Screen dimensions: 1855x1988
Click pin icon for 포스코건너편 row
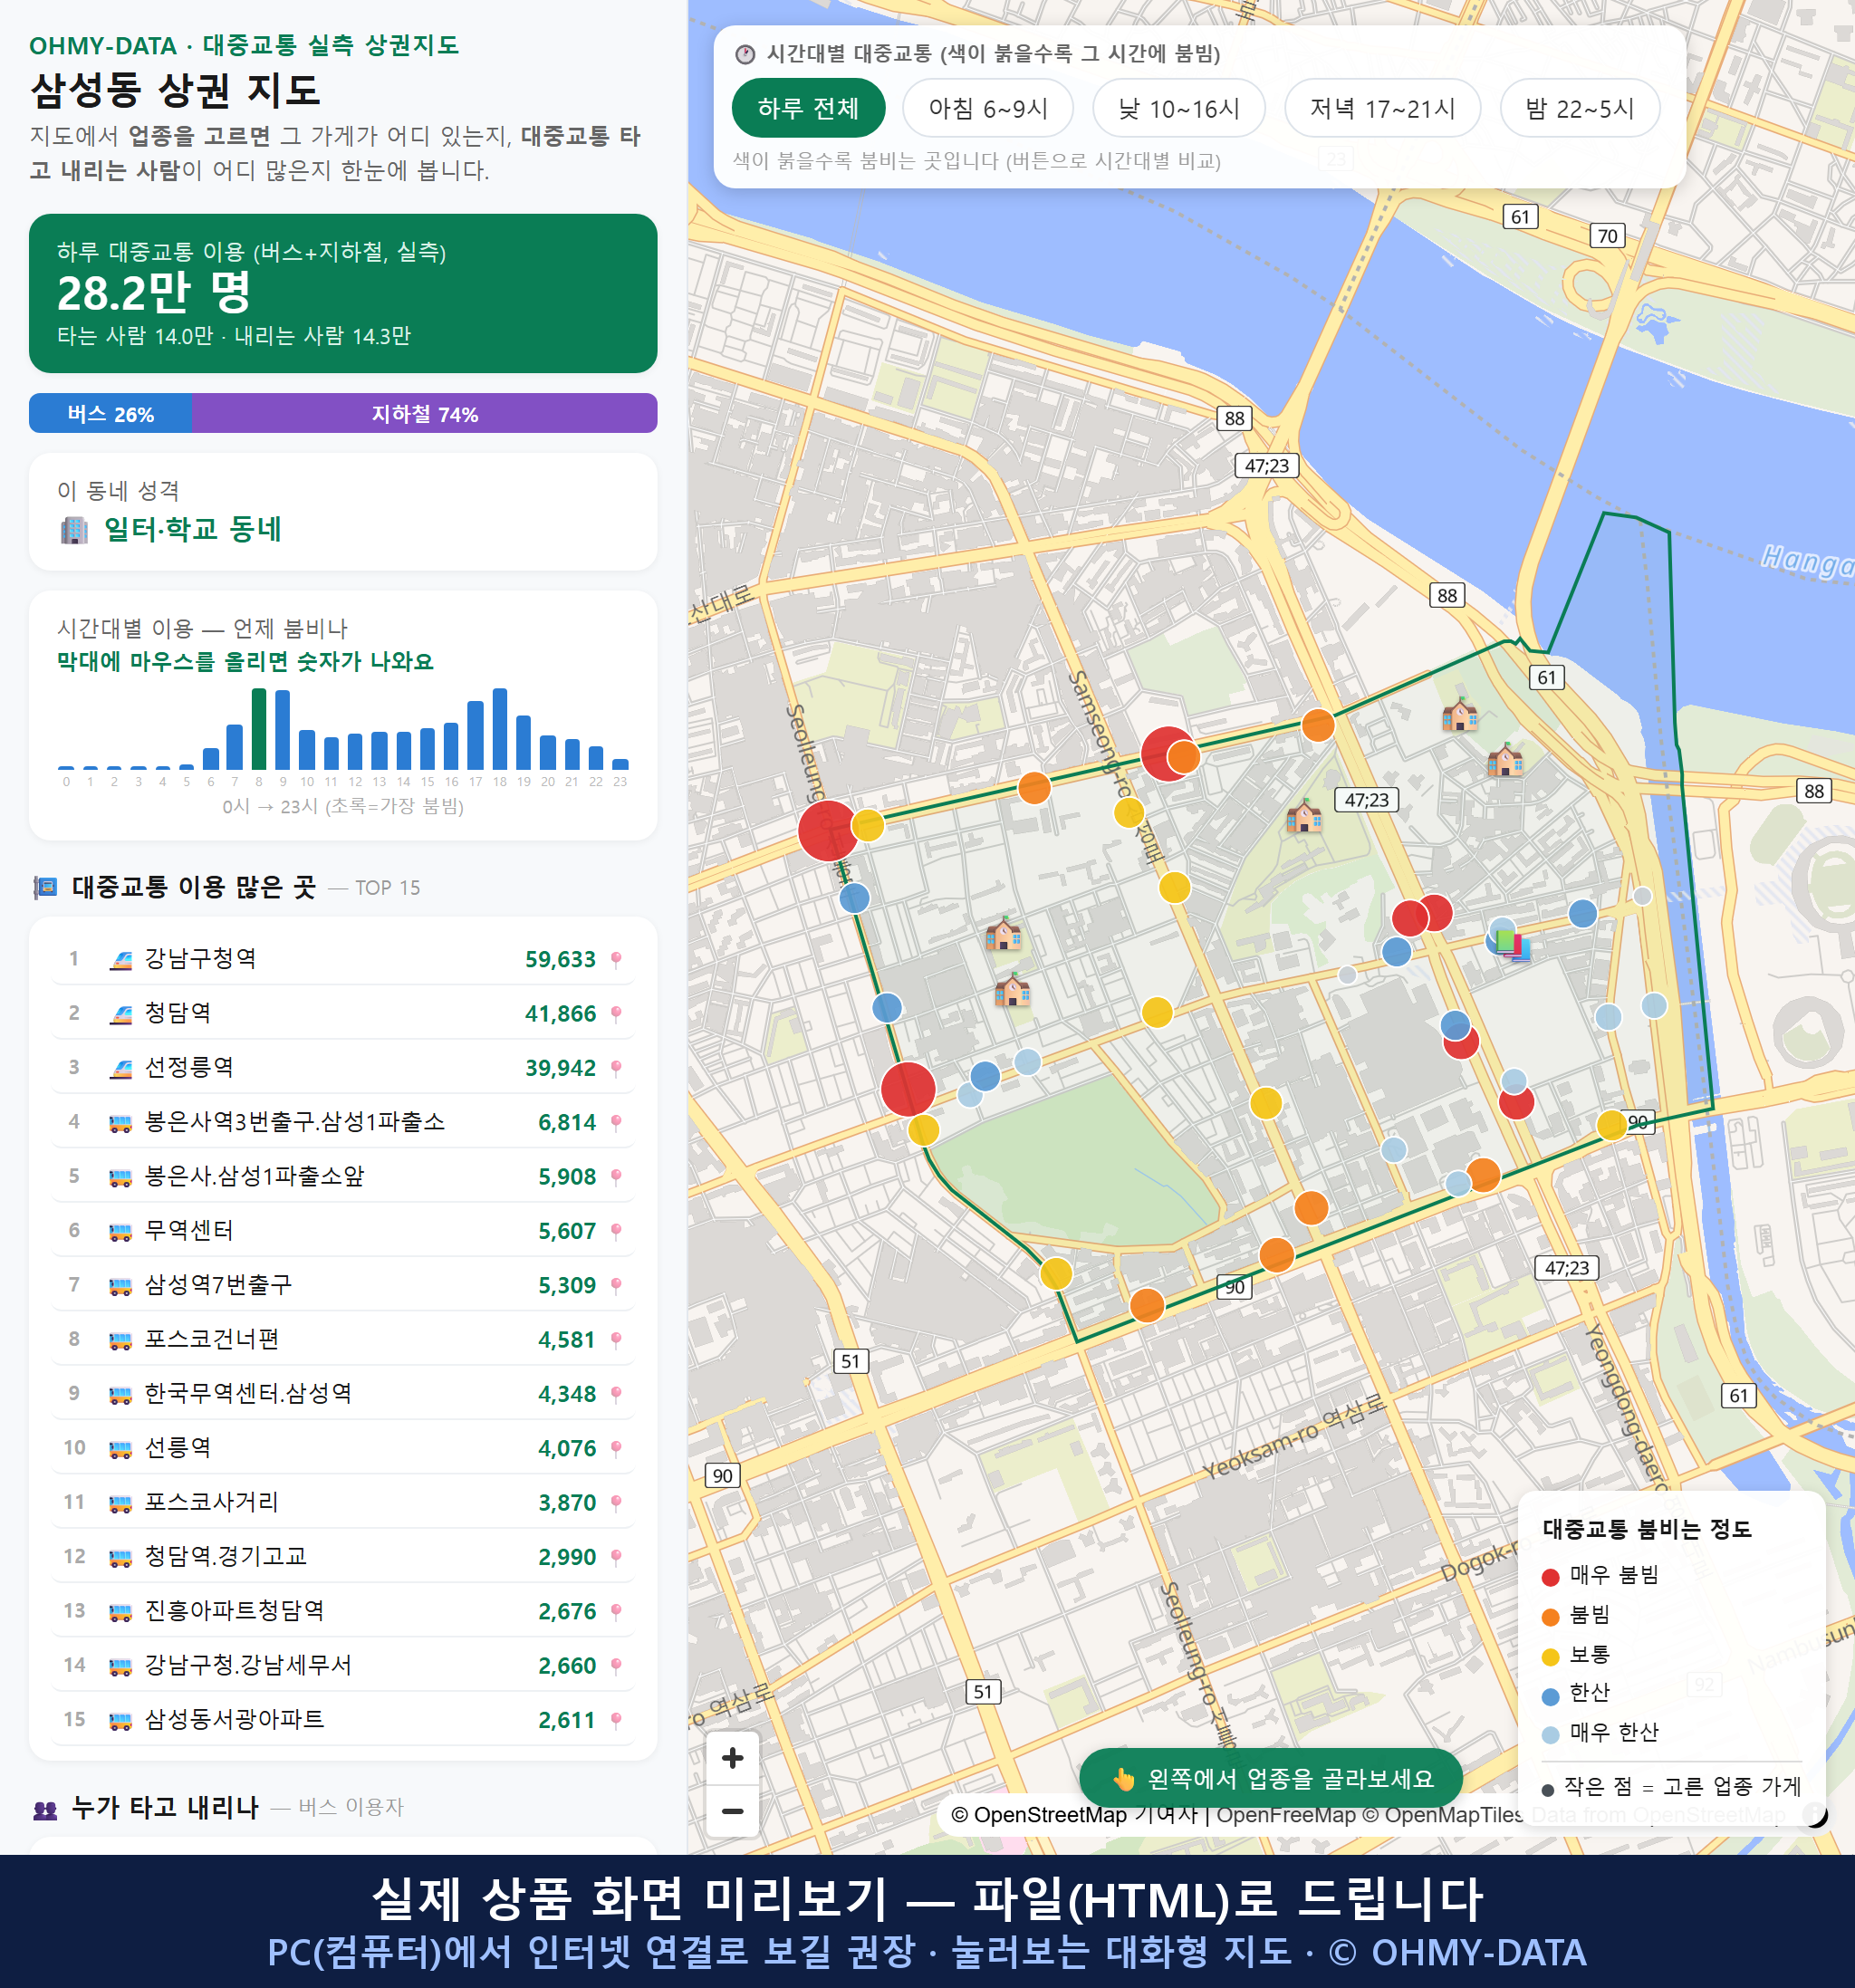click(x=616, y=1339)
